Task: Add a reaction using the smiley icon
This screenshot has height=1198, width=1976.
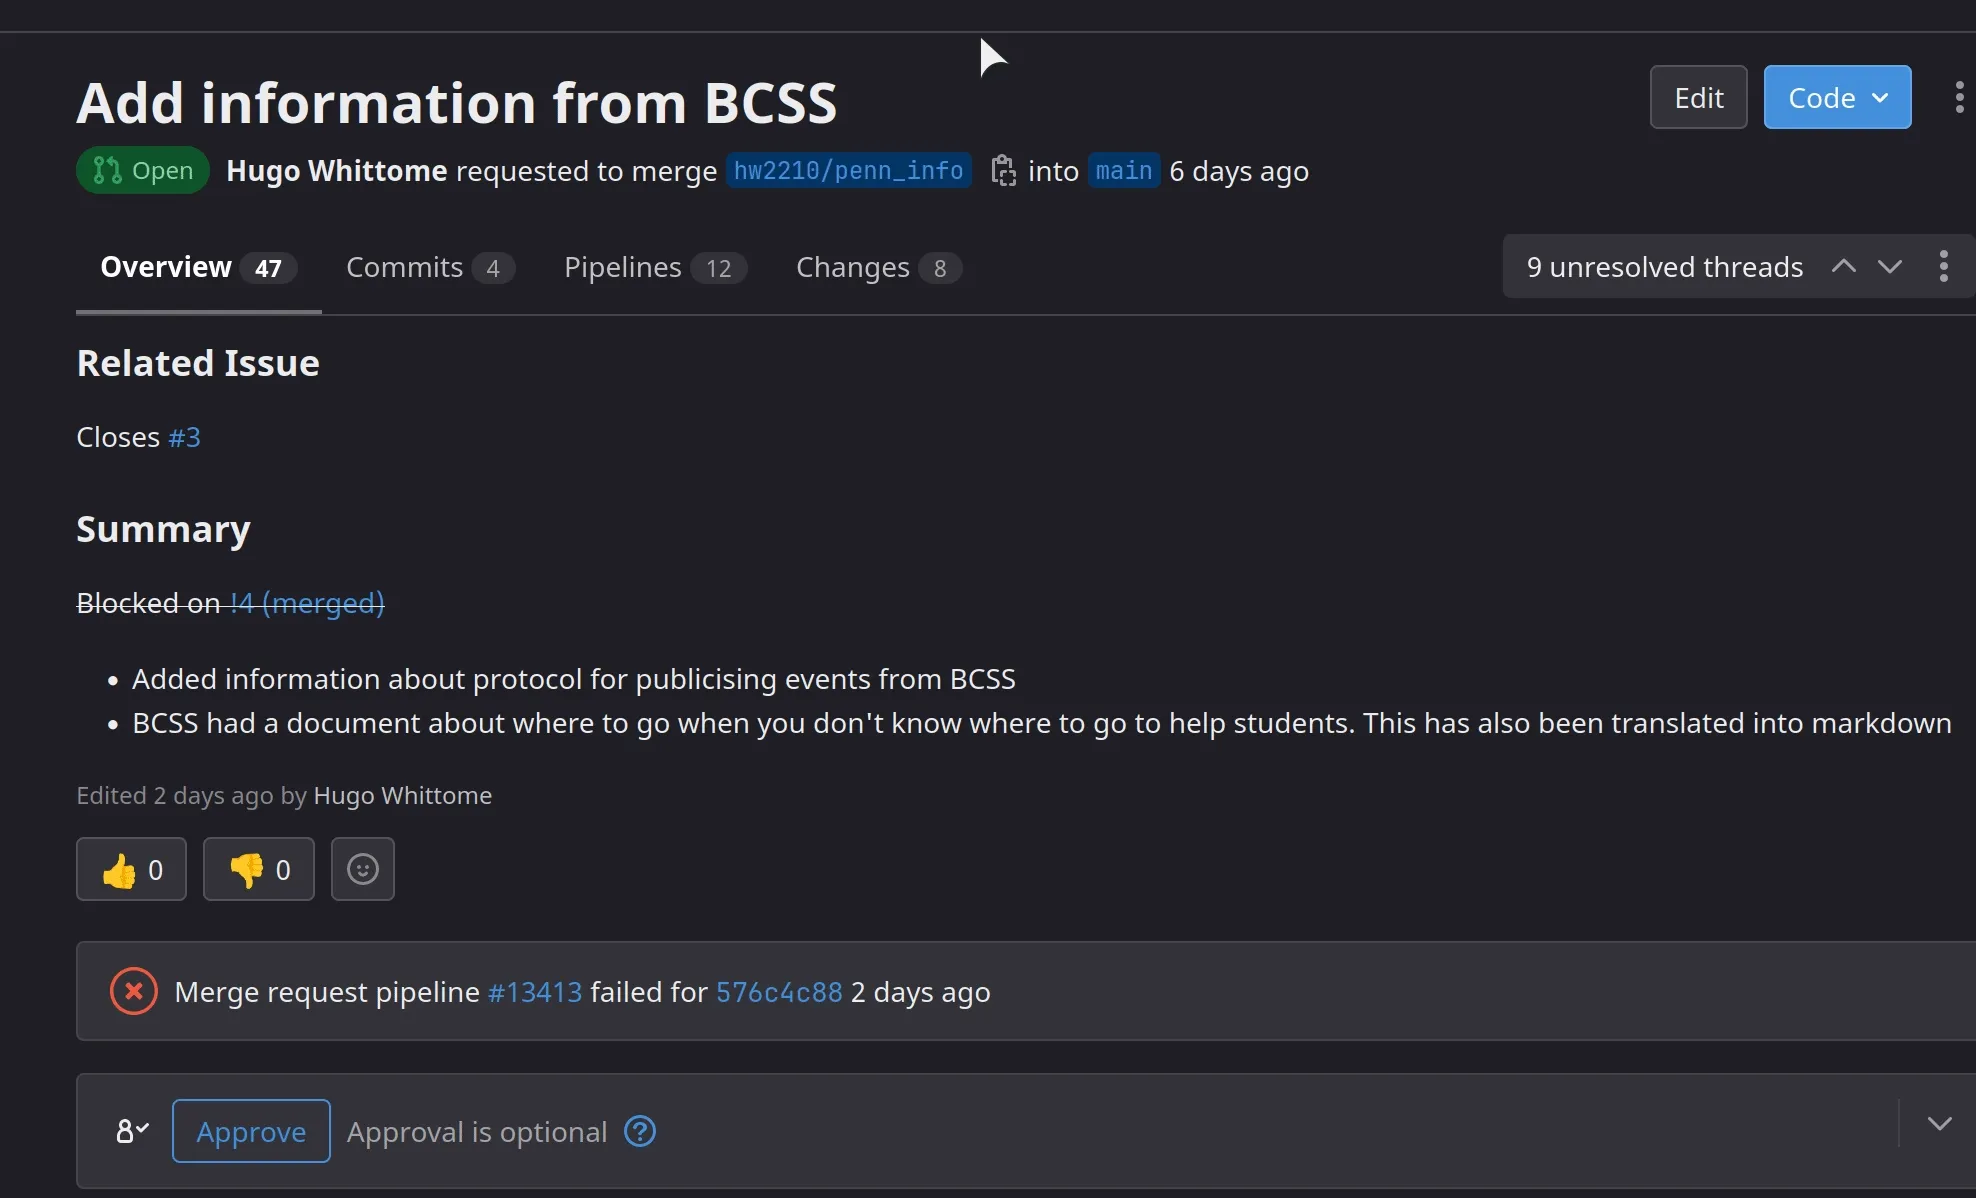Action: [362, 869]
